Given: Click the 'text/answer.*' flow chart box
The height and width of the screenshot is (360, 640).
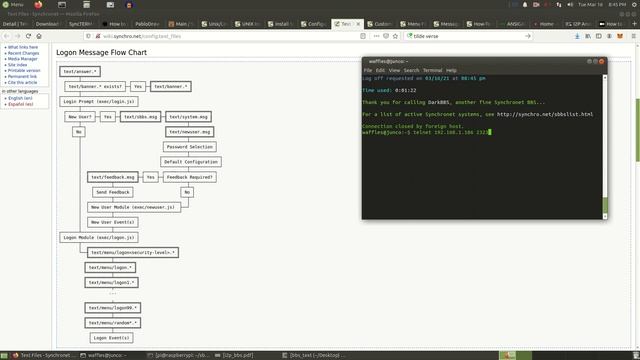Looking at the screenshot, I should click(80, 71).
